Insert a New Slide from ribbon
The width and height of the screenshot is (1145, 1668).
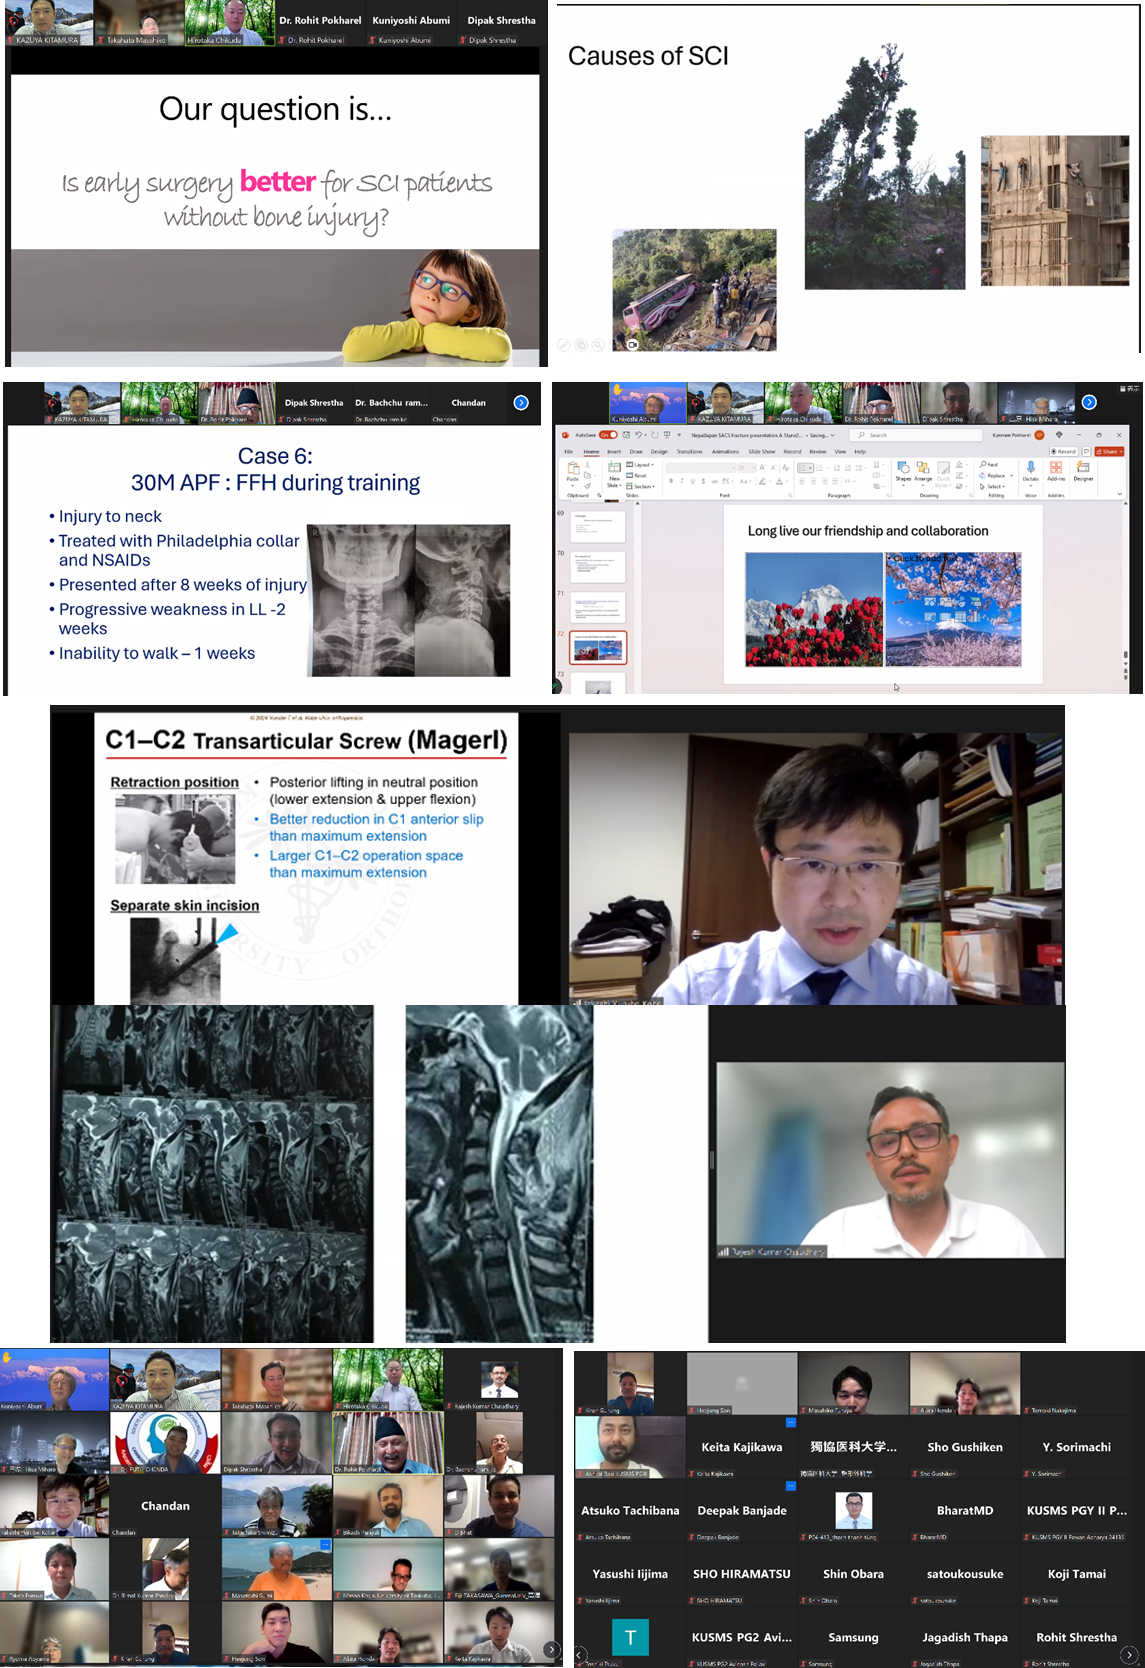coord(614,472)
